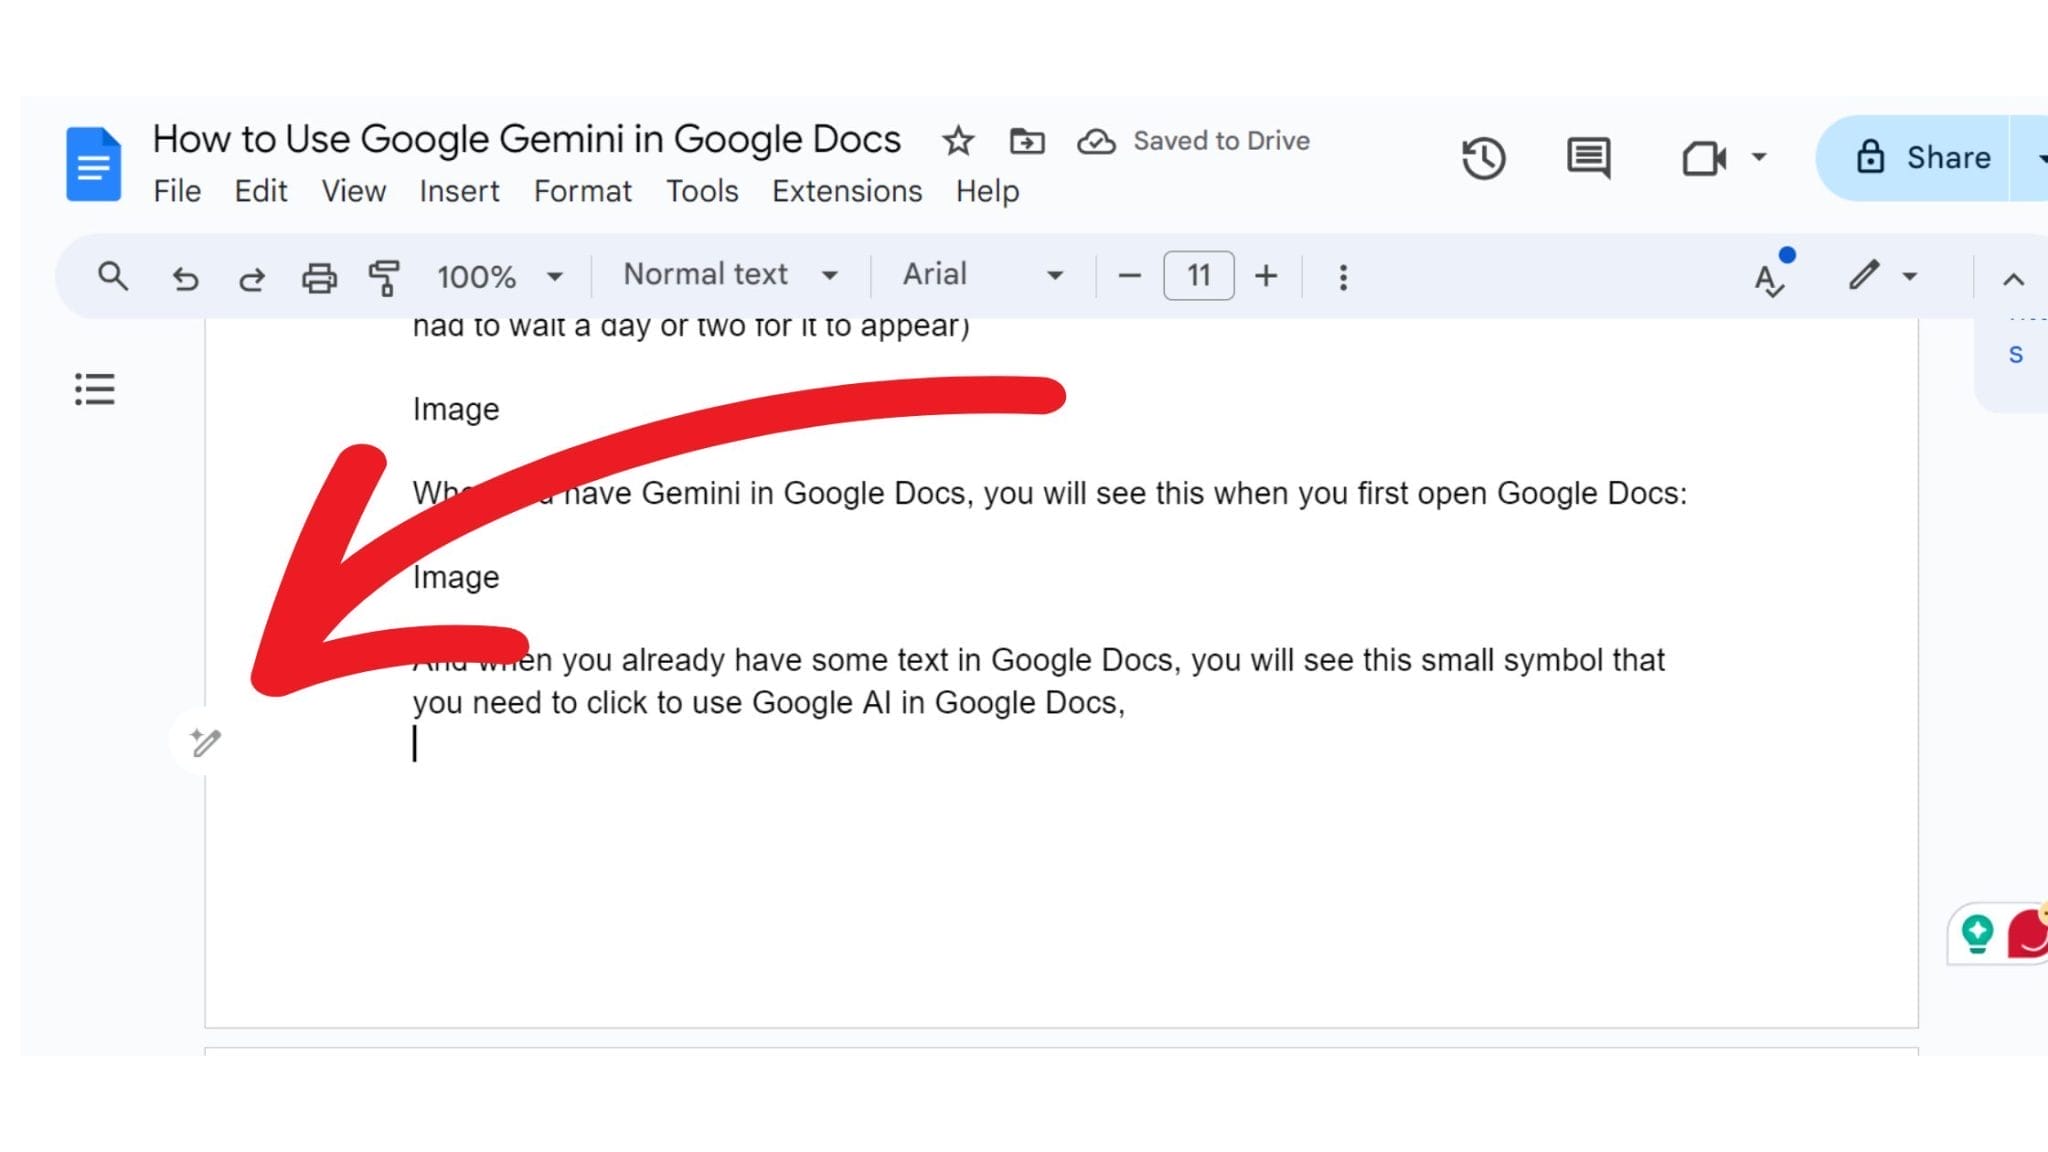Hide the toolbar with the collapse chevron

pos(2016,277)
